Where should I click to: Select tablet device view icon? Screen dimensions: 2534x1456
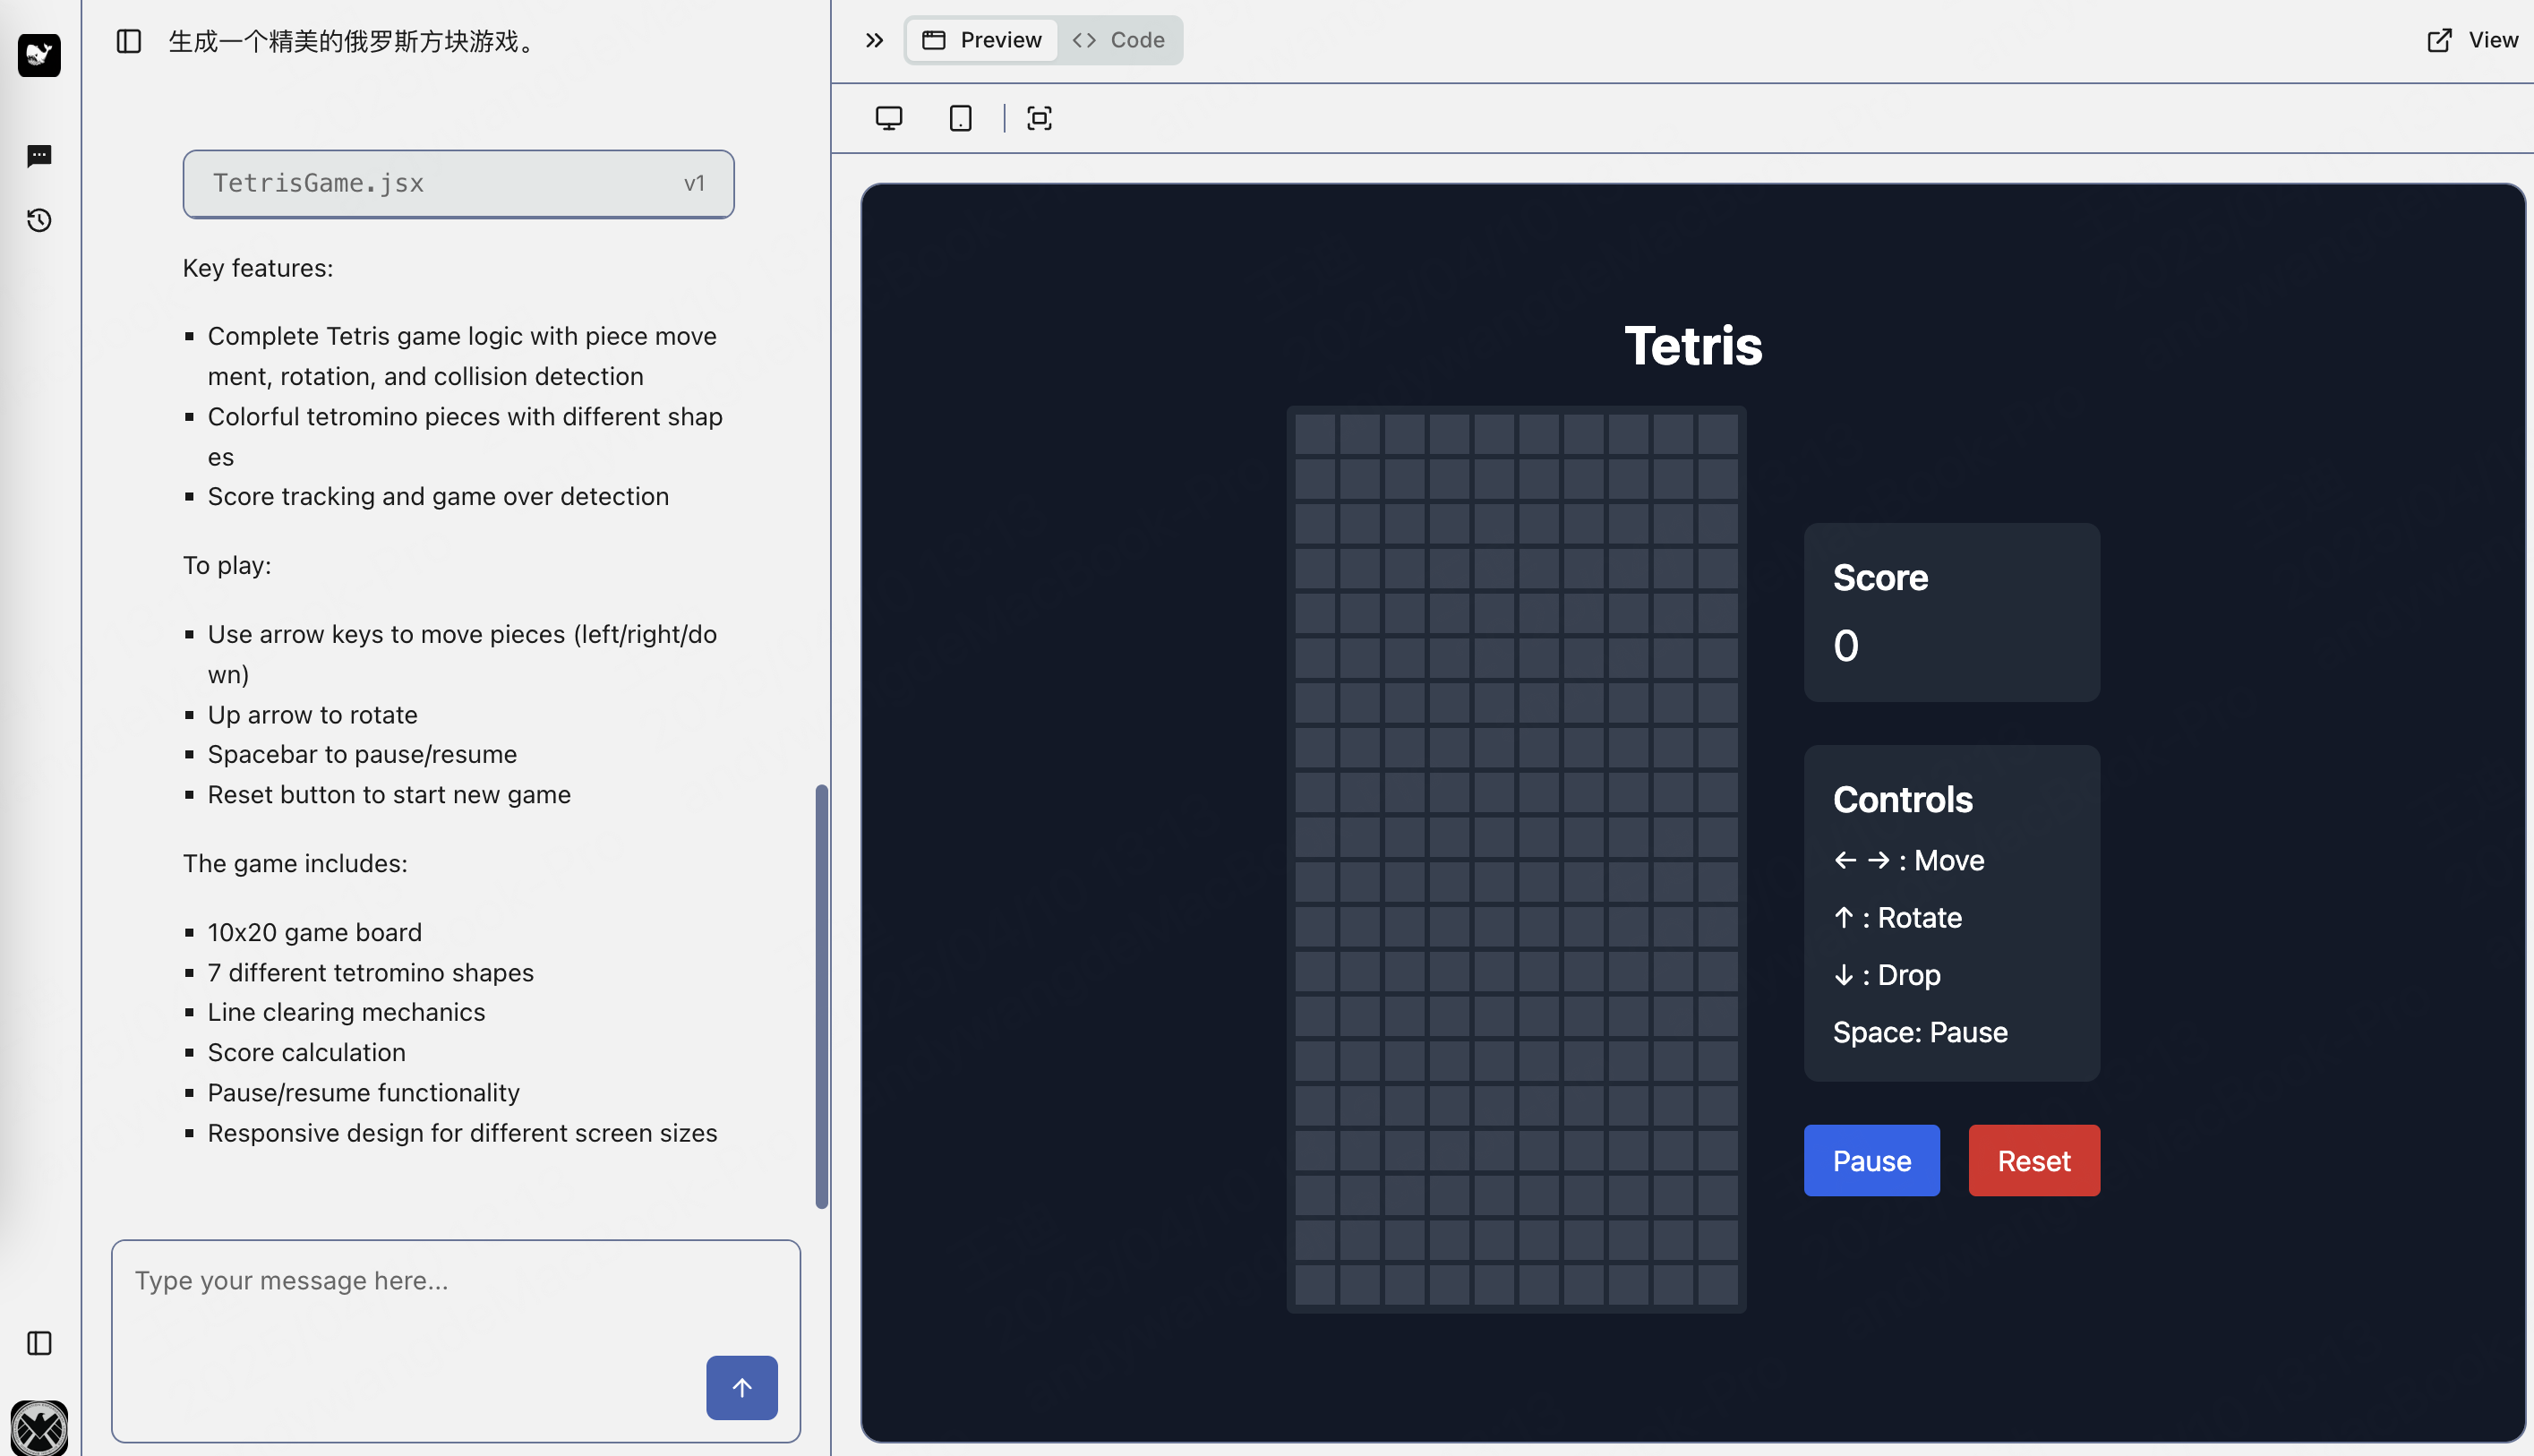(960, 119)
